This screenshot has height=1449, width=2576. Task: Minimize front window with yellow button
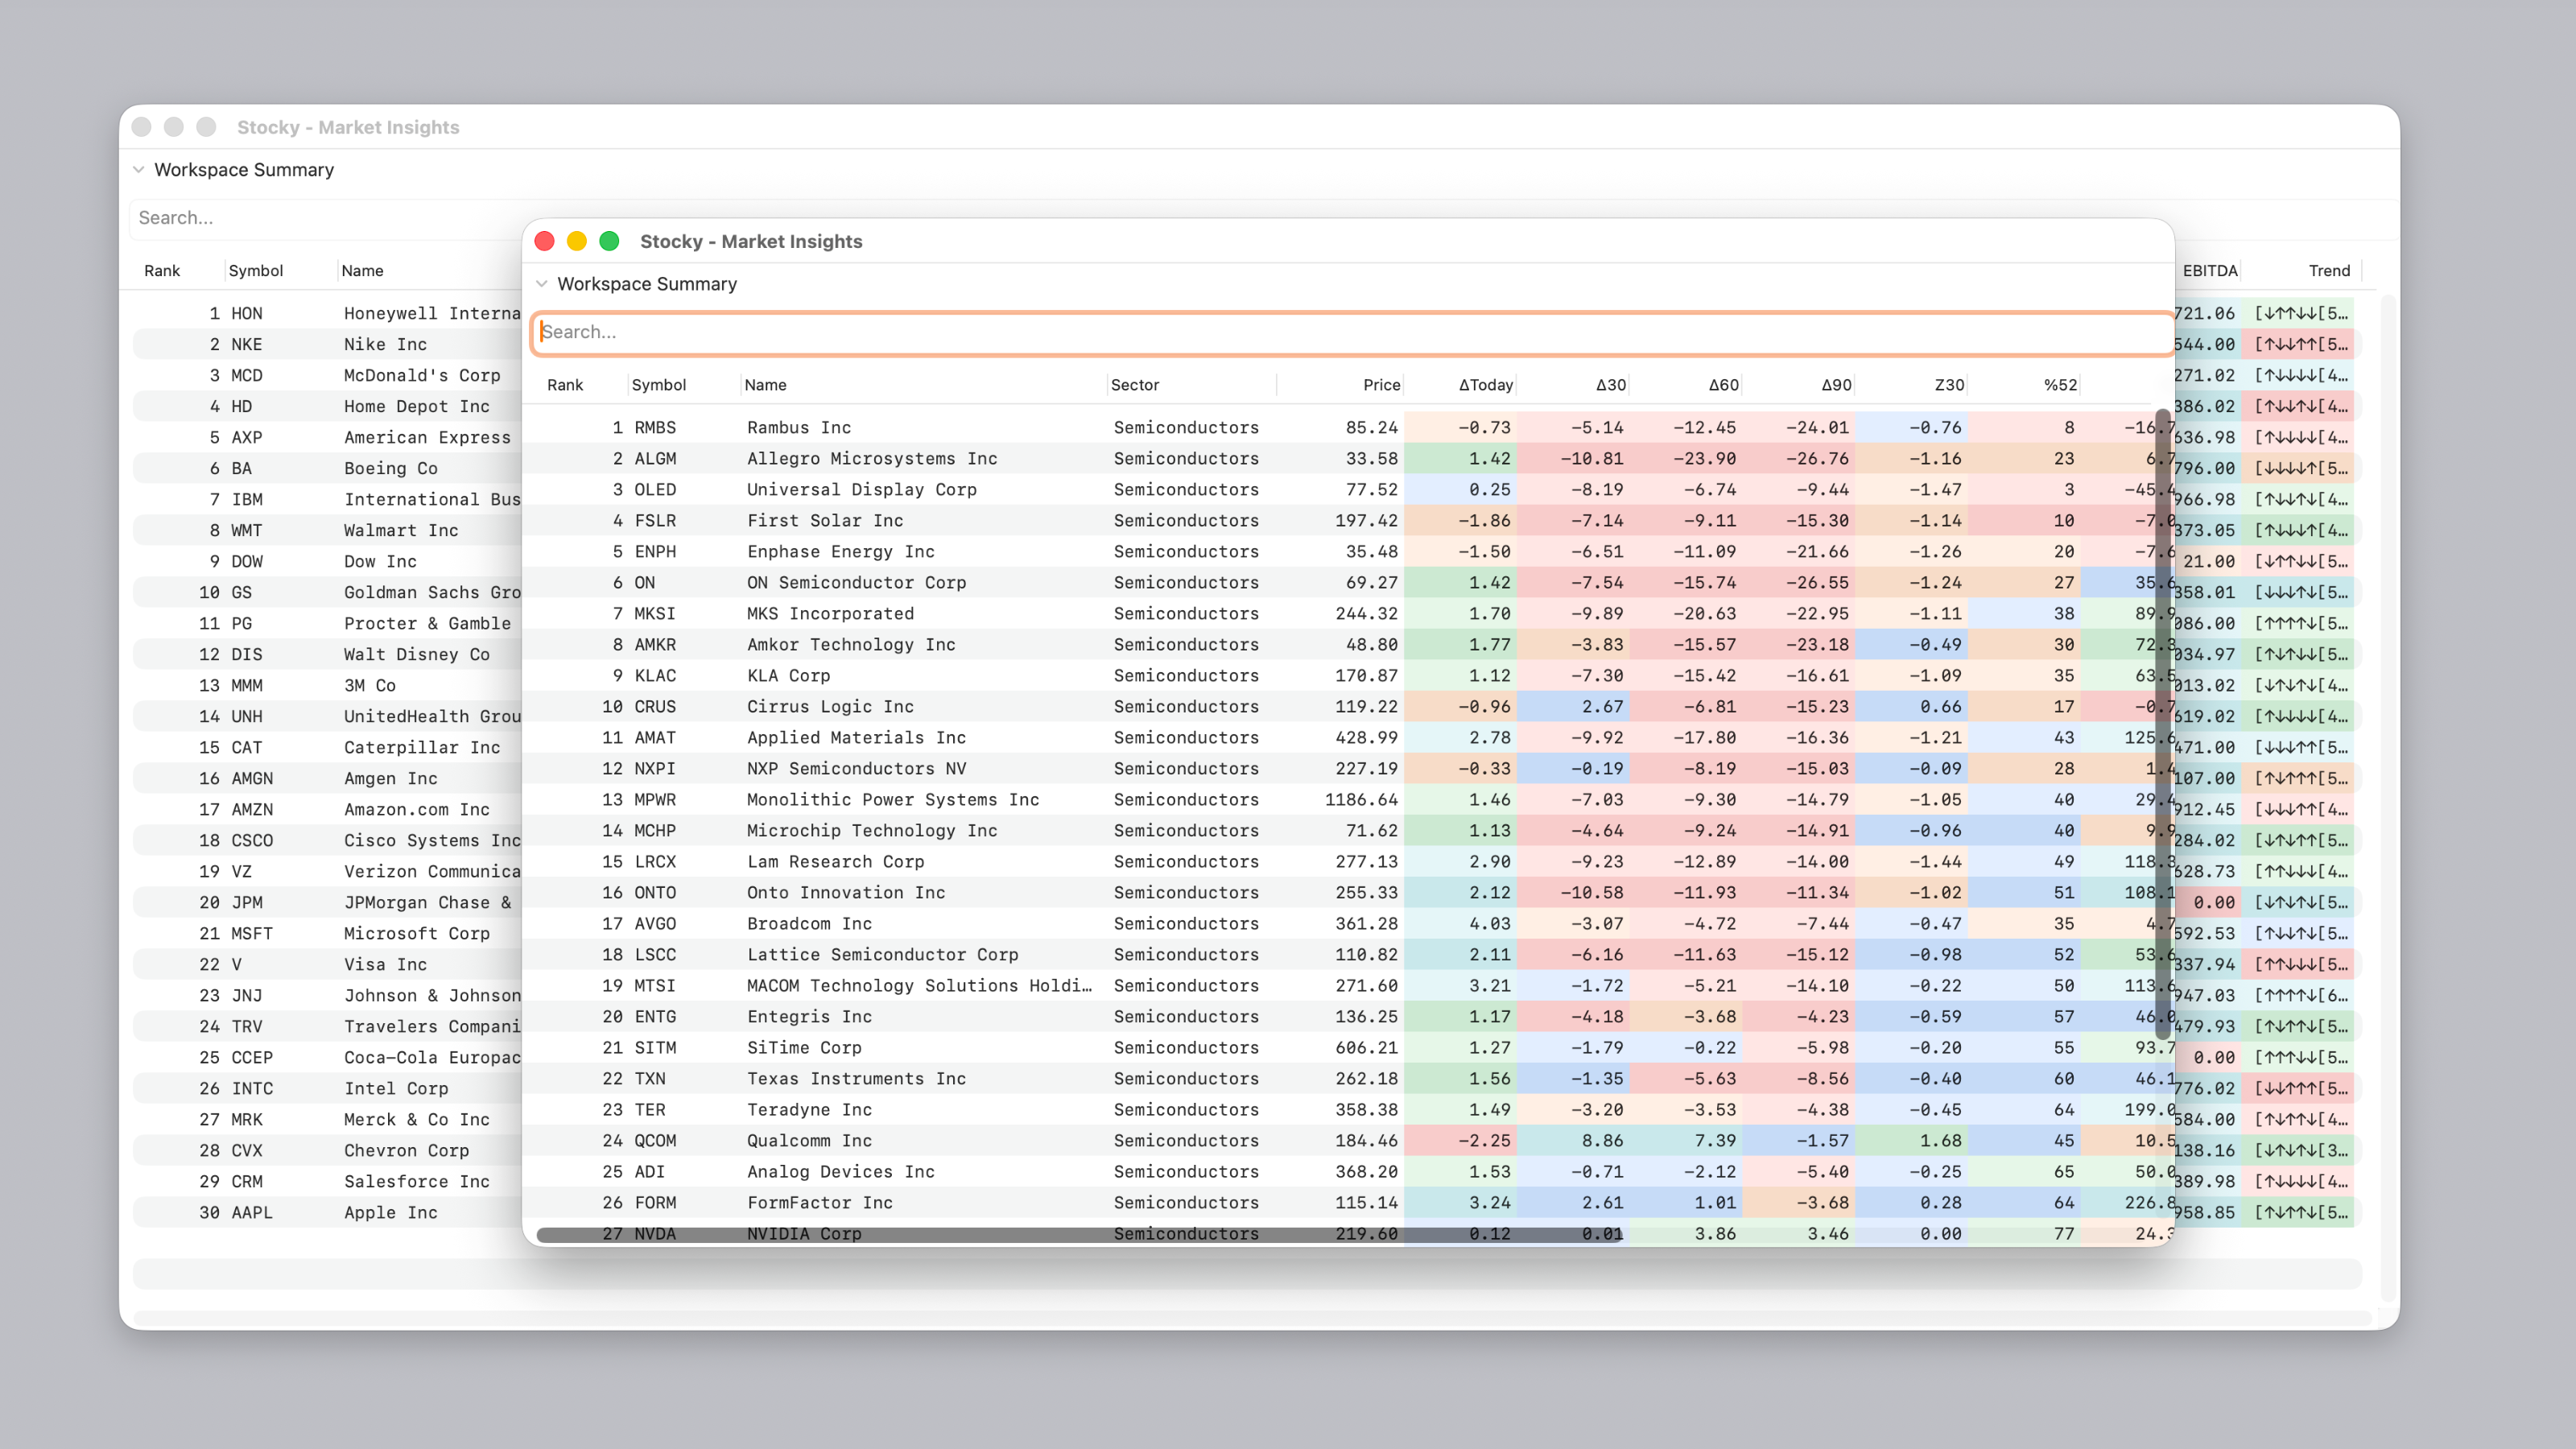pos(577,242)
